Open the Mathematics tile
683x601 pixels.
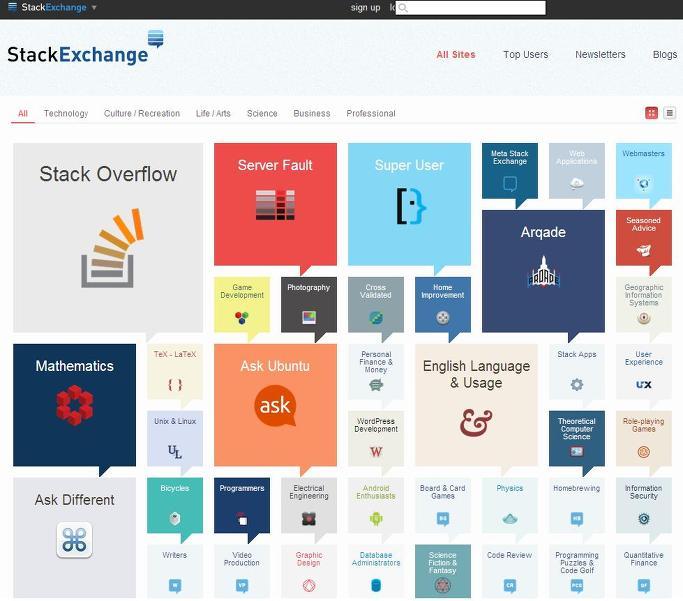click(74, 405)
